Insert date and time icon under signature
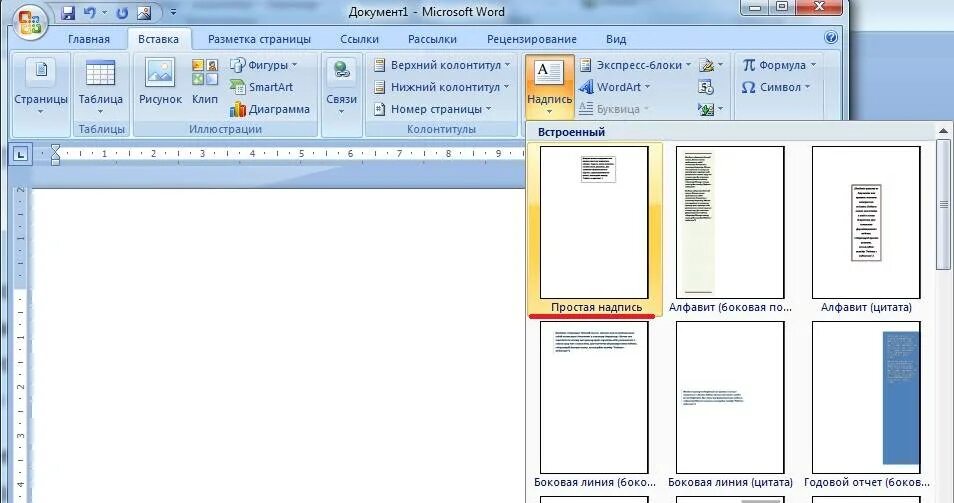Viewport: 954px width, 503px height. pos(706,87)
